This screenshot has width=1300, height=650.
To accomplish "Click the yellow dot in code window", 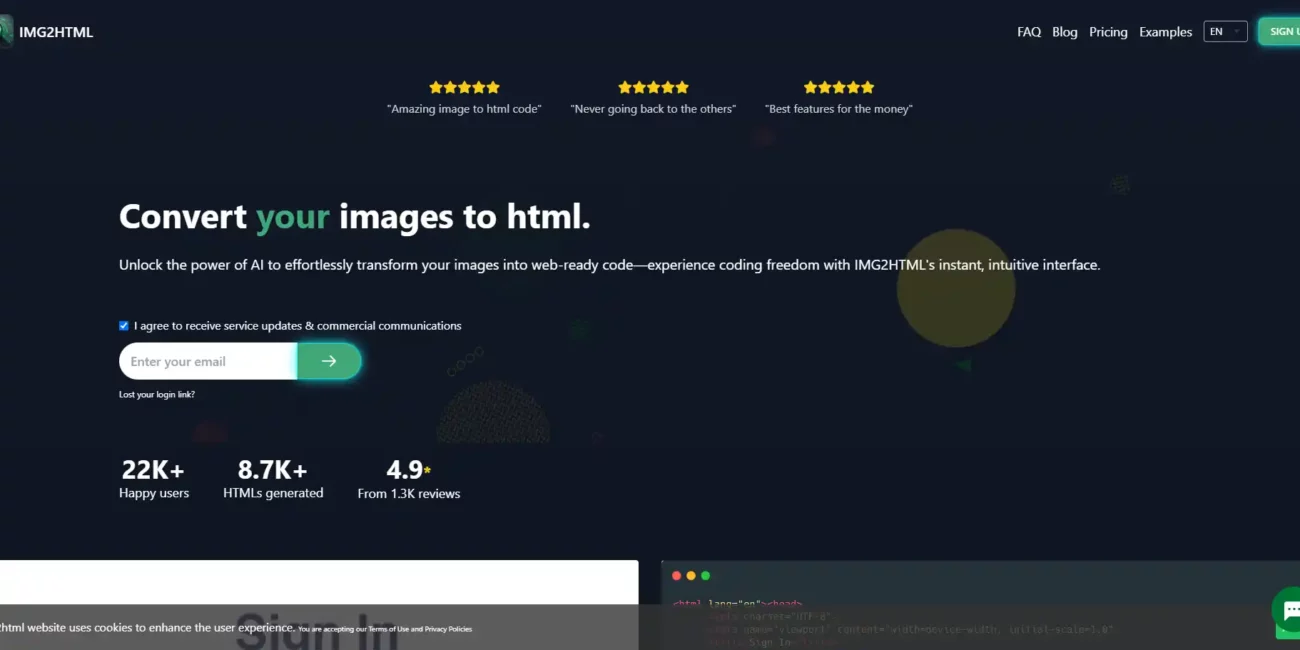I will point(691,576).
